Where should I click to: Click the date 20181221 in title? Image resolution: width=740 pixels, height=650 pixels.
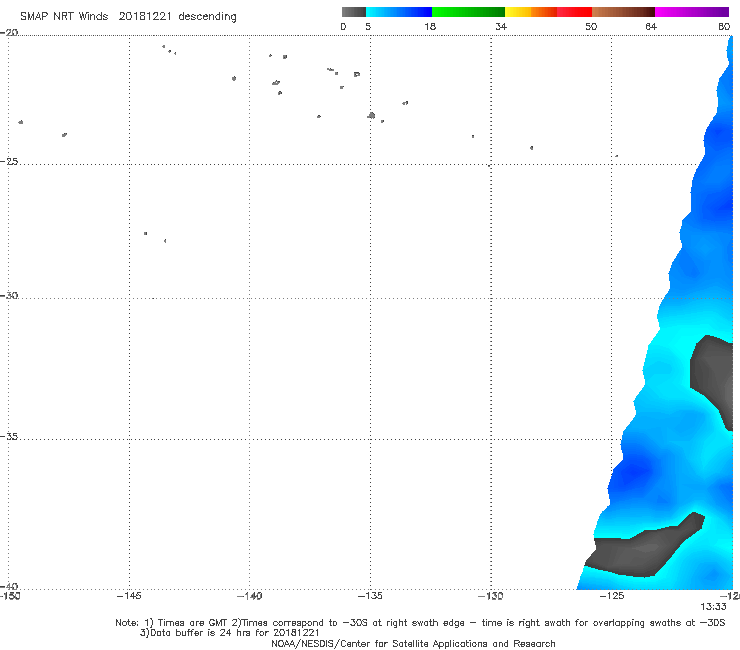pos(144,17)
